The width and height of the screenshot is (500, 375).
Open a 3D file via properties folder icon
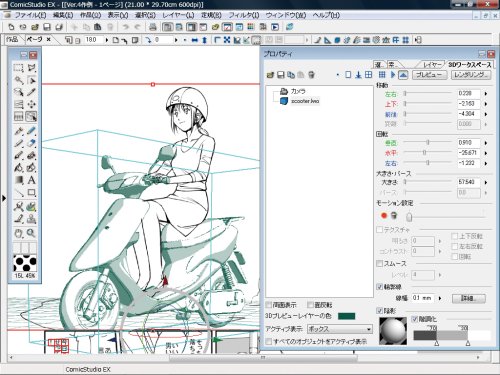point(270,75)
